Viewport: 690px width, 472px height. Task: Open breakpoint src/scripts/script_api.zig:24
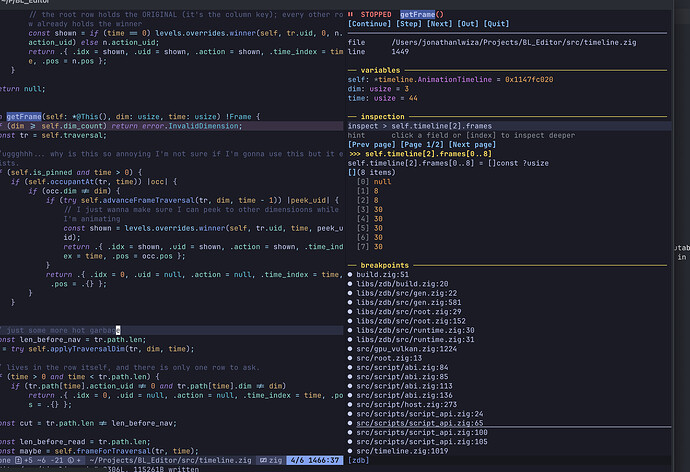(x=420, y=413)
